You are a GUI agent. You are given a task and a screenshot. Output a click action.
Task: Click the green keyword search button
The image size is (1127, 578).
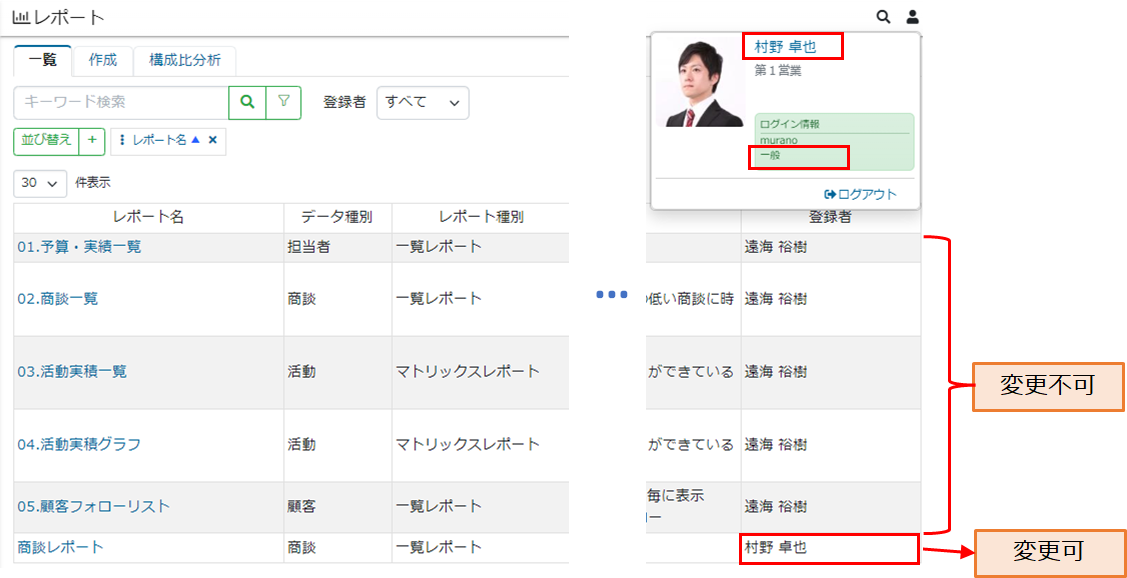coord(247,103)
